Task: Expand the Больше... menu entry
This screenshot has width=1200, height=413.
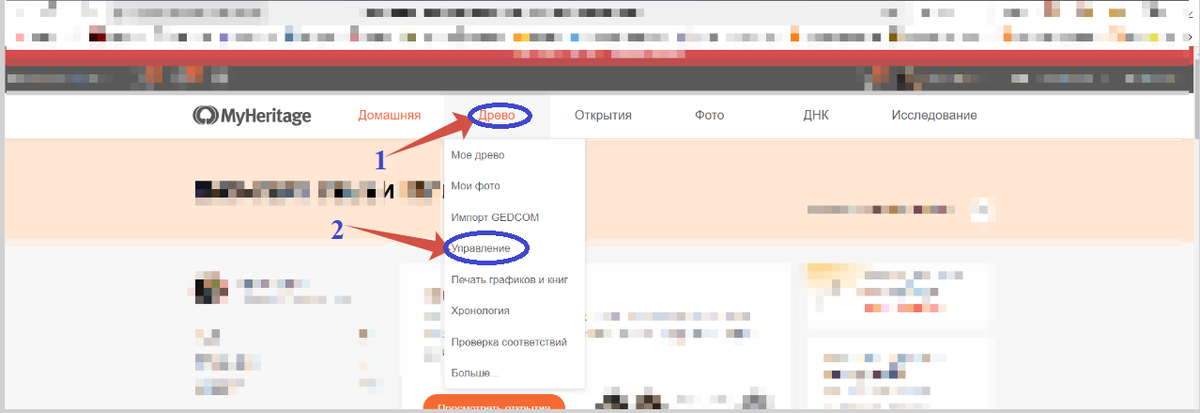Action: pyautogui.click(x=474, y=373)
